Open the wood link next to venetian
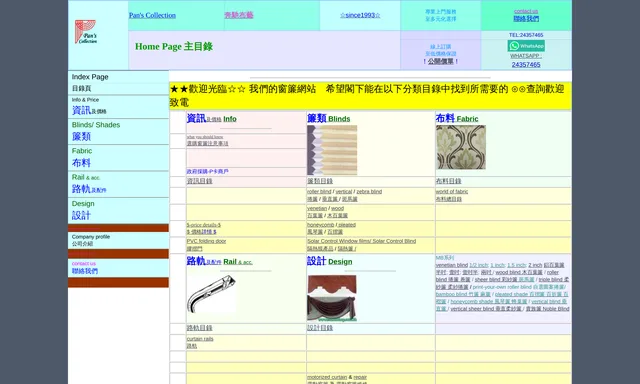This screenshot has height=384, width=640. point(337,208)
